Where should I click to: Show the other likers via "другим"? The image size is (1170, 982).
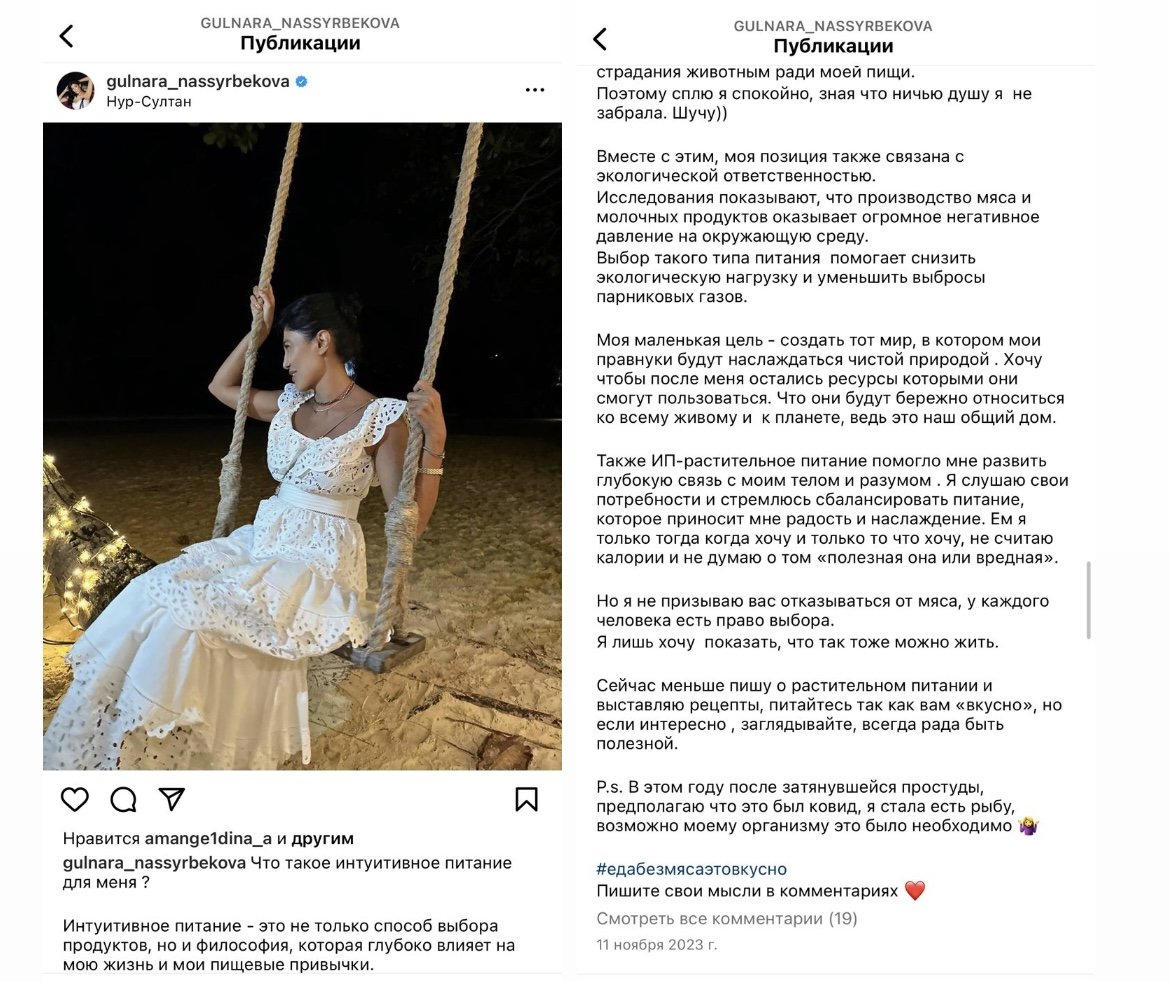tap(322, 838)
